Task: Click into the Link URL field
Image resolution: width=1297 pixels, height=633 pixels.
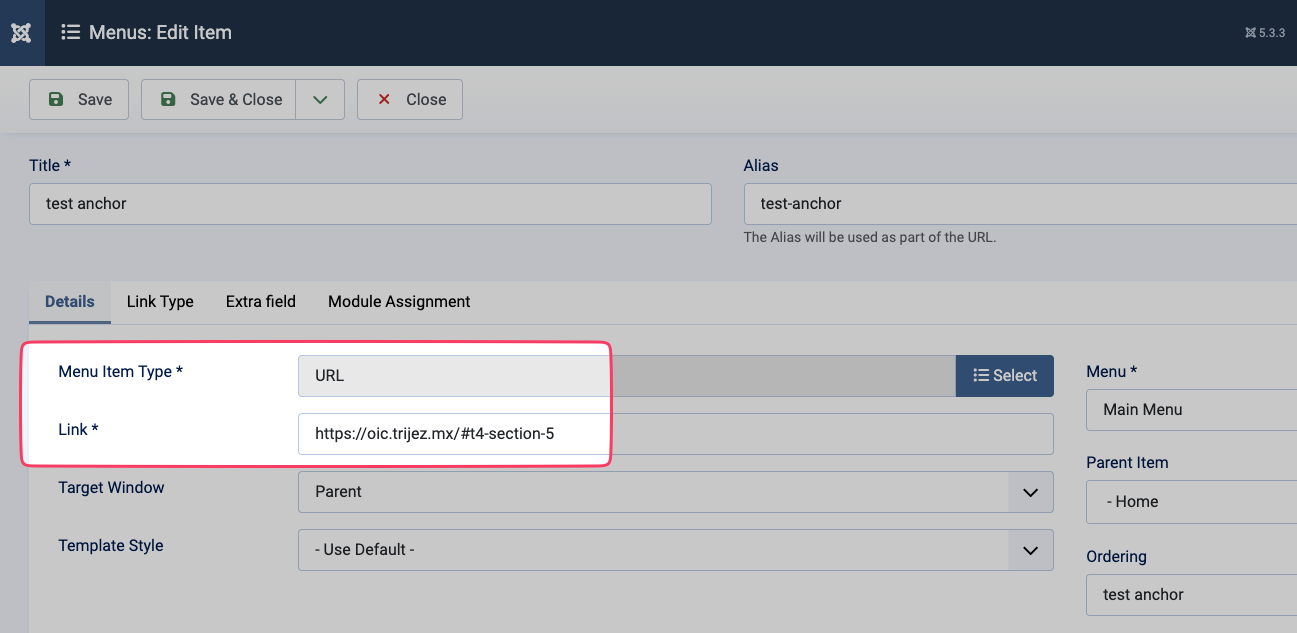Action: coord(675,434)
